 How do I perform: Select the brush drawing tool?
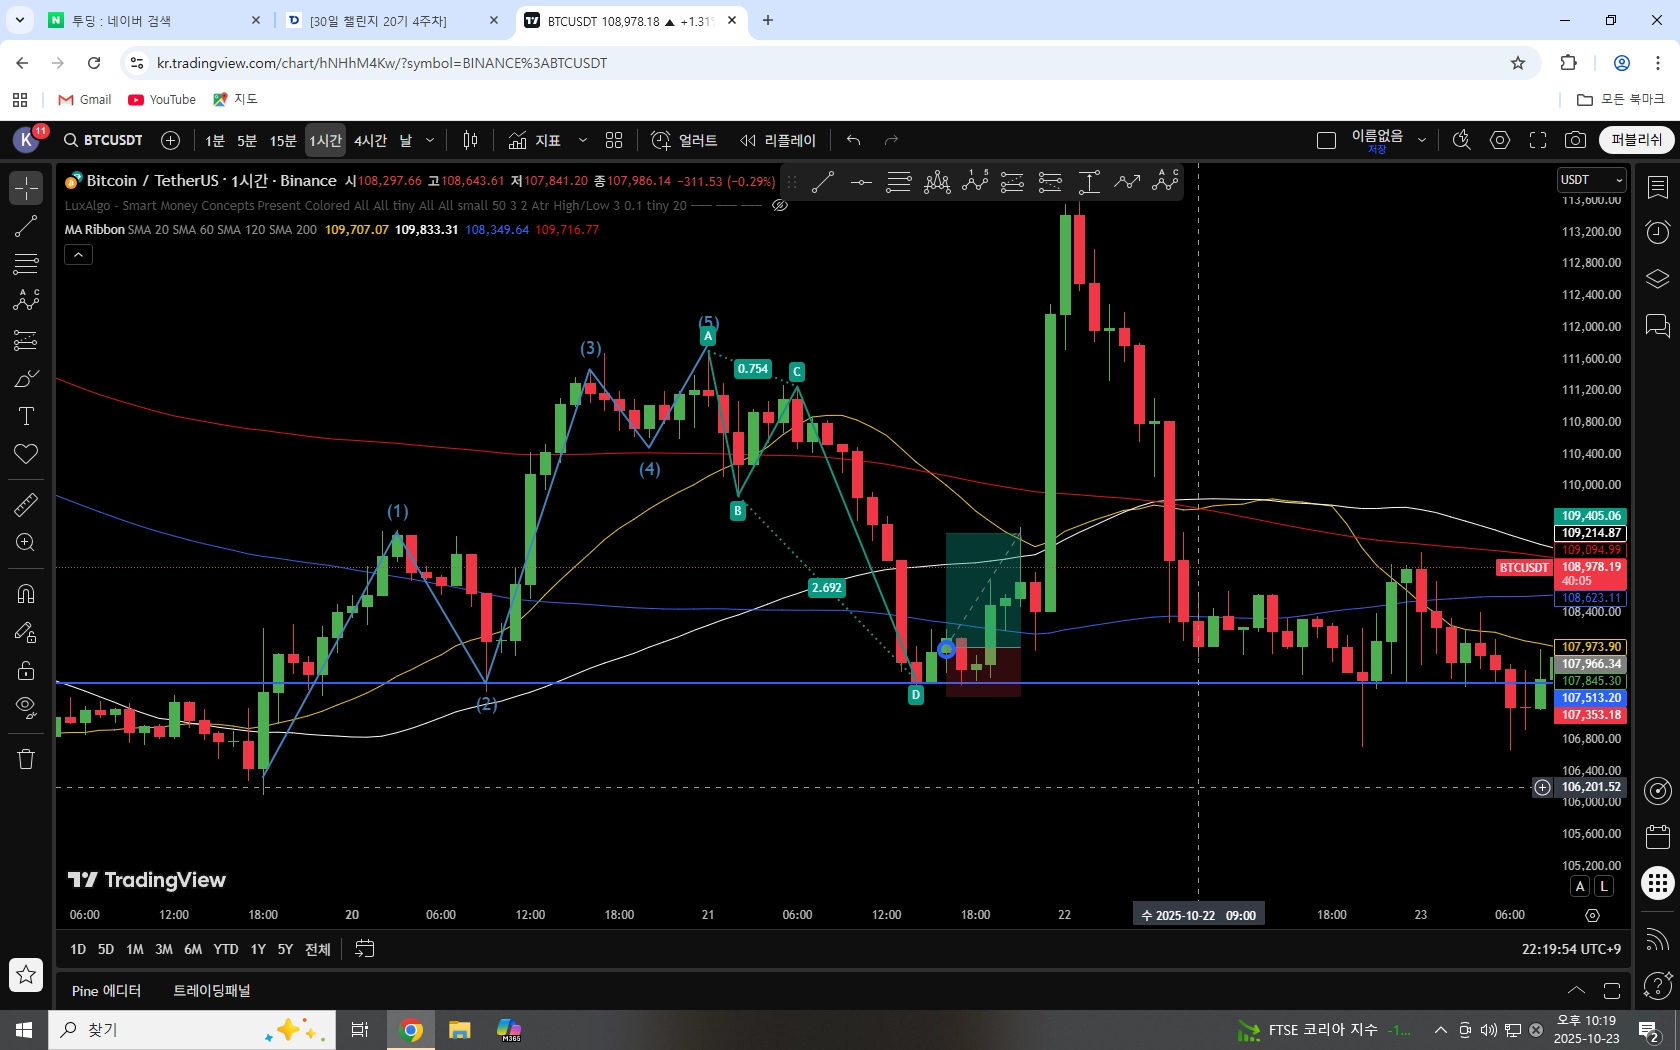click(26, 379)
